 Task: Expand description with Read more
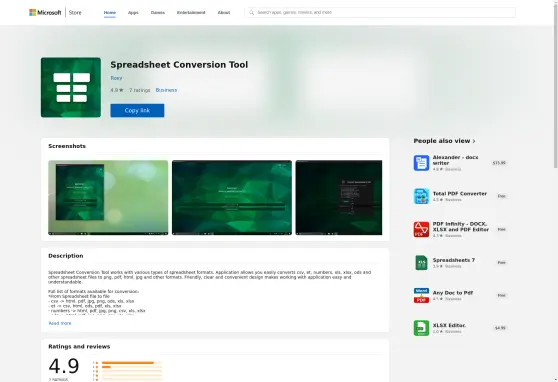coord(60,323)
